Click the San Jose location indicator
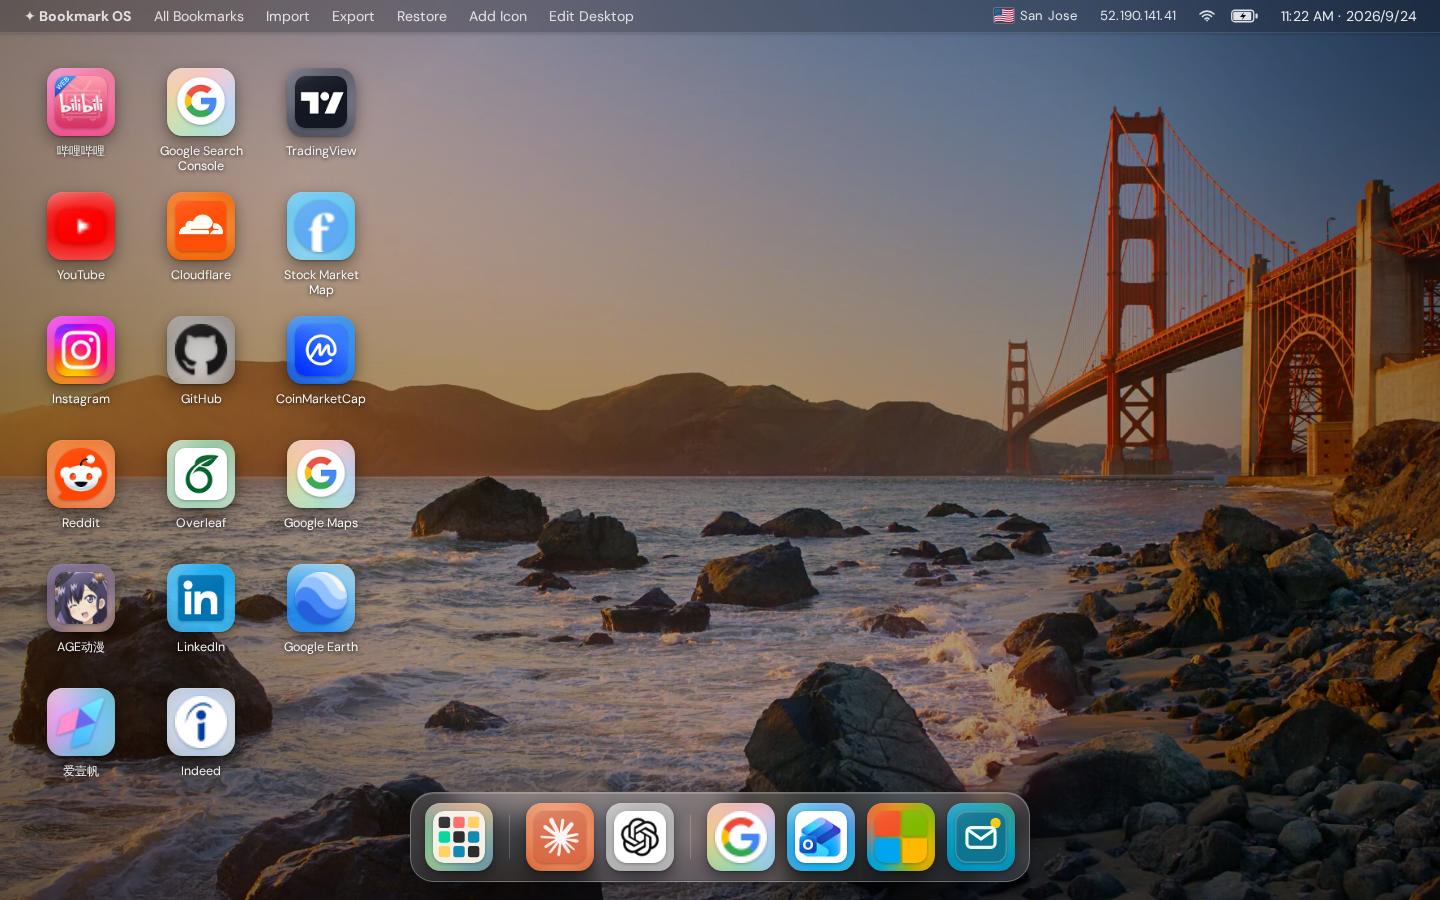Viewport: 1440px width, 900px height. click(1035, 16)
